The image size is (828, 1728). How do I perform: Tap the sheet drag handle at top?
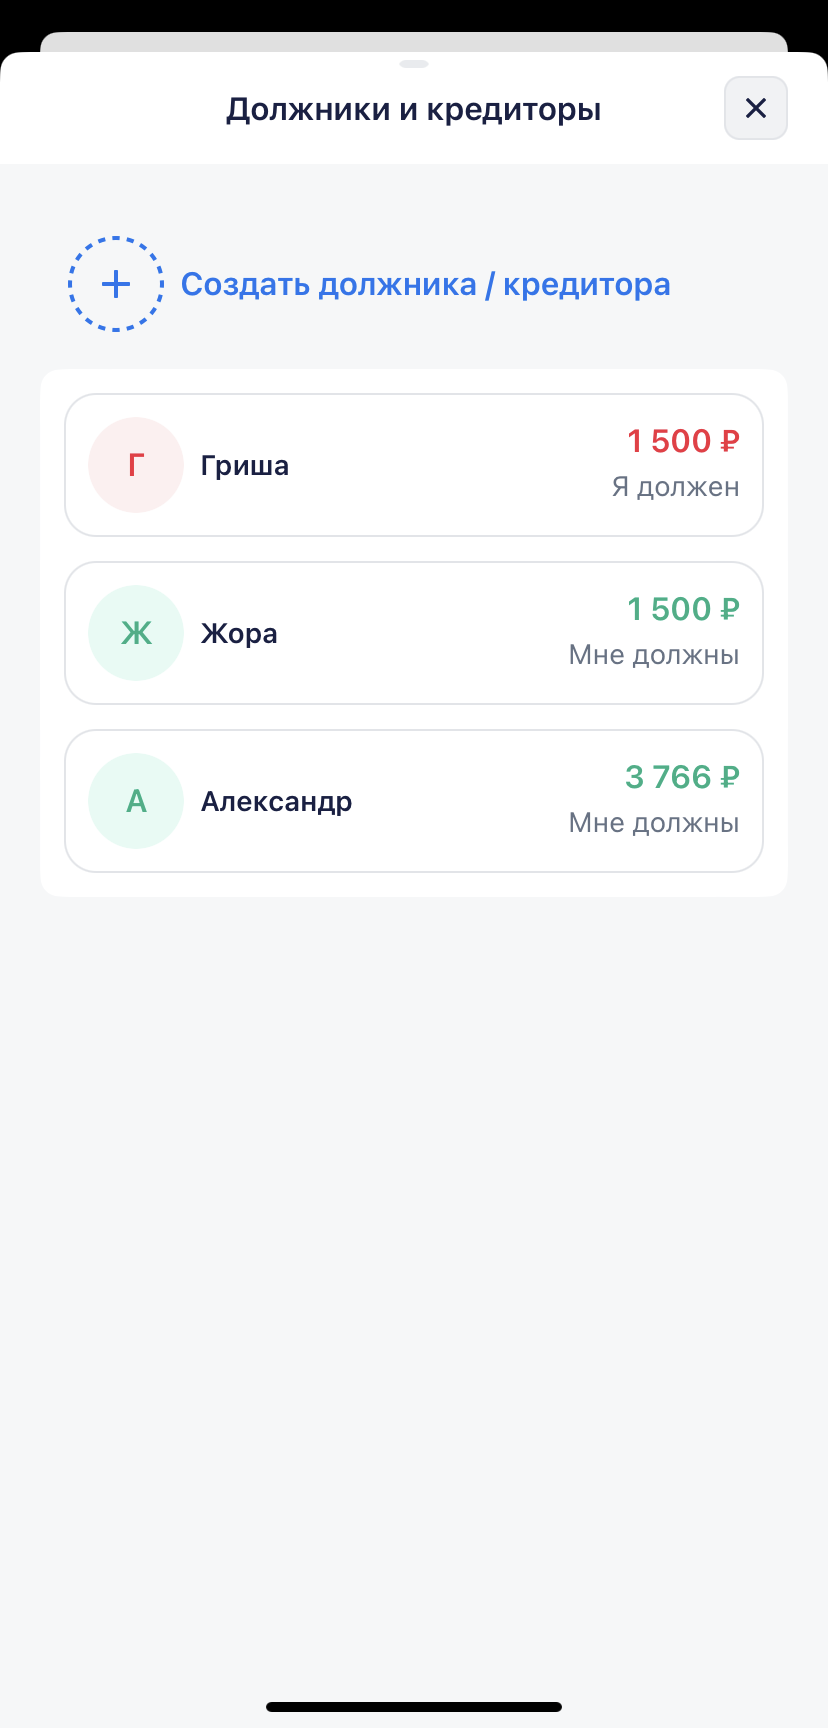[x=414, y=64]
